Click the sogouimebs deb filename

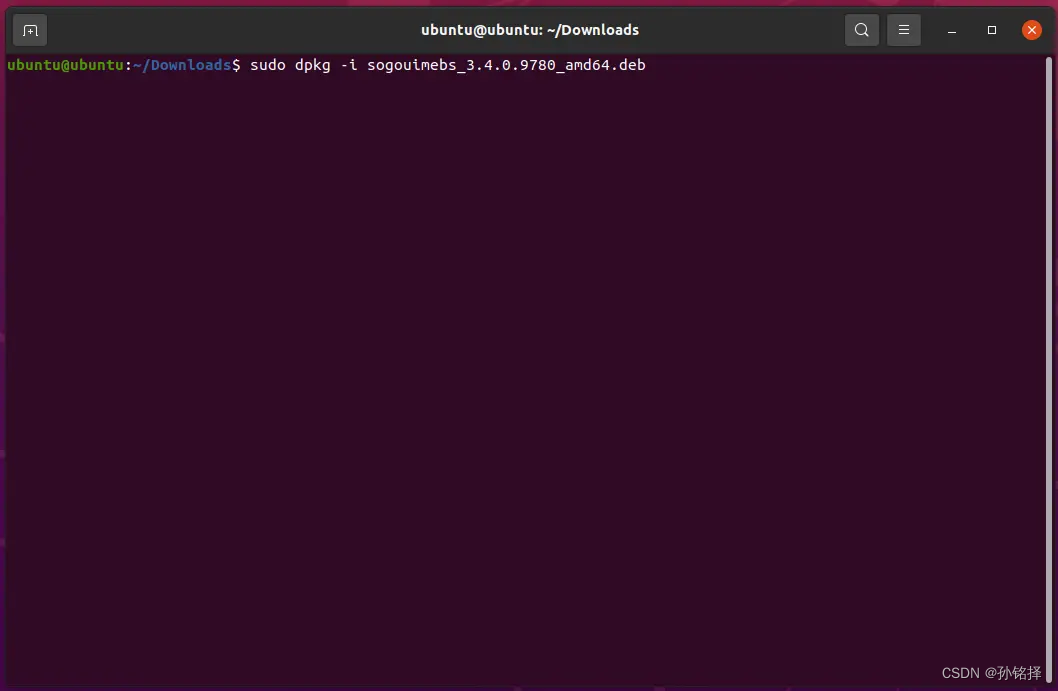505,65
